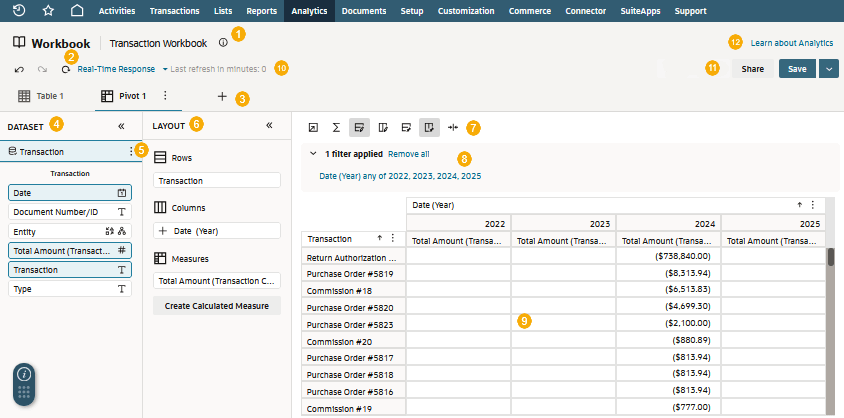The image size is (844, 418).
Task: Open the Save button dropdown arrow
Action: [x=829, y=69]
